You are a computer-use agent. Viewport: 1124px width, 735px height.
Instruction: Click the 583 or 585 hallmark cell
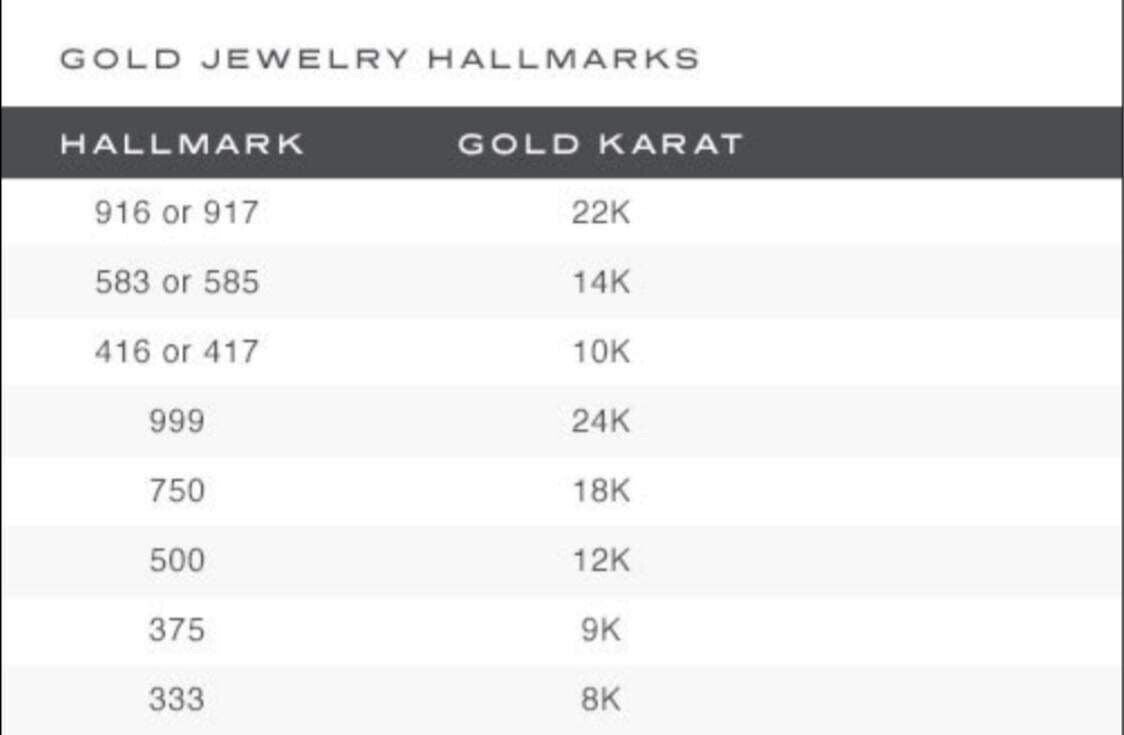[176, 283]
